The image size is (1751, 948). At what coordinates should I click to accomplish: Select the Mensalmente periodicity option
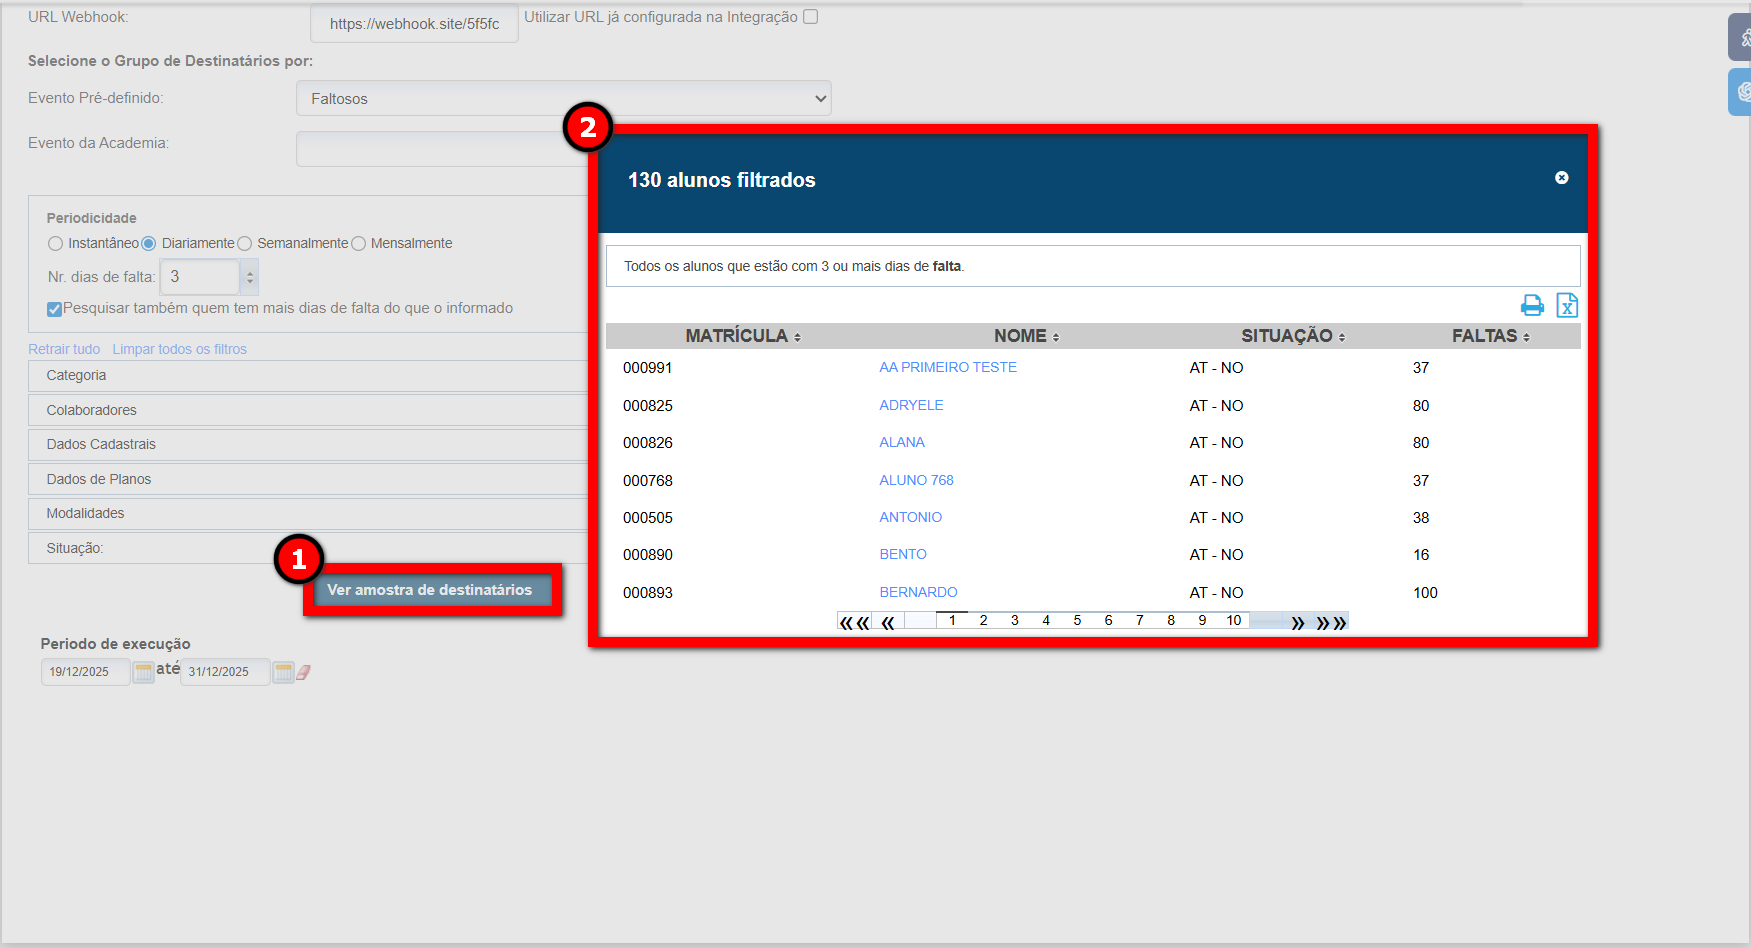pos(359,244)
